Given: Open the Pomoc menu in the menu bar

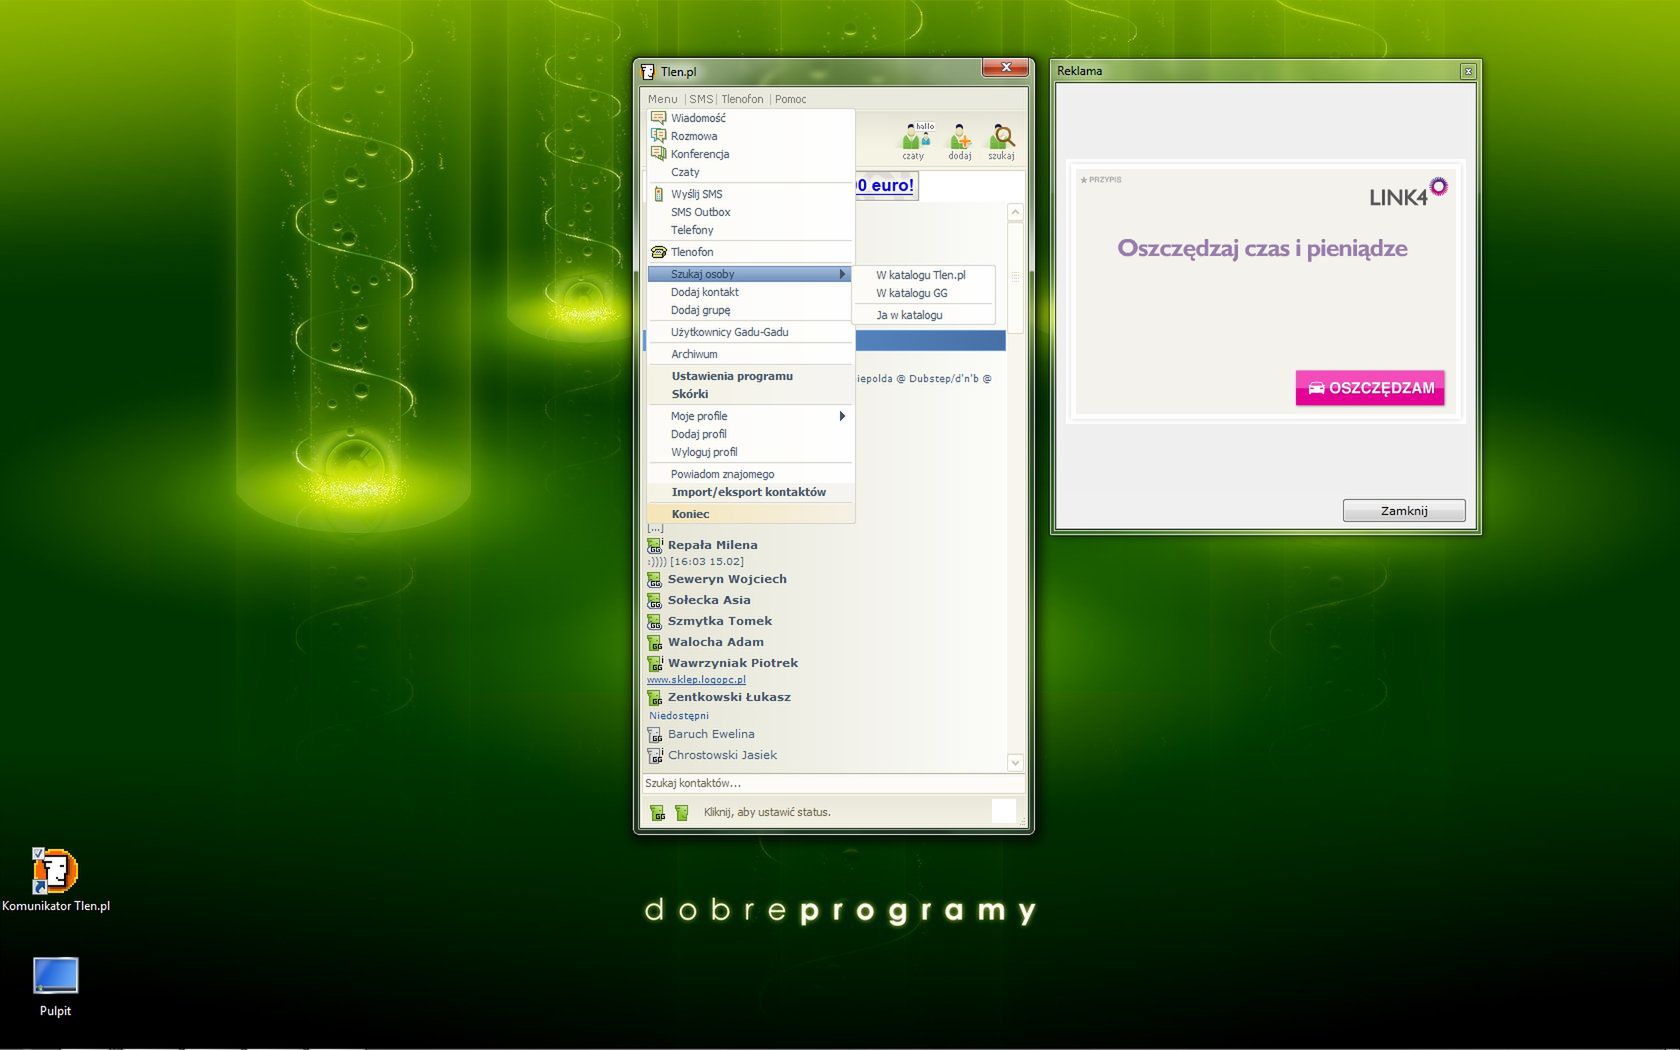Looking at the screenshot, I should coord(790,99).
